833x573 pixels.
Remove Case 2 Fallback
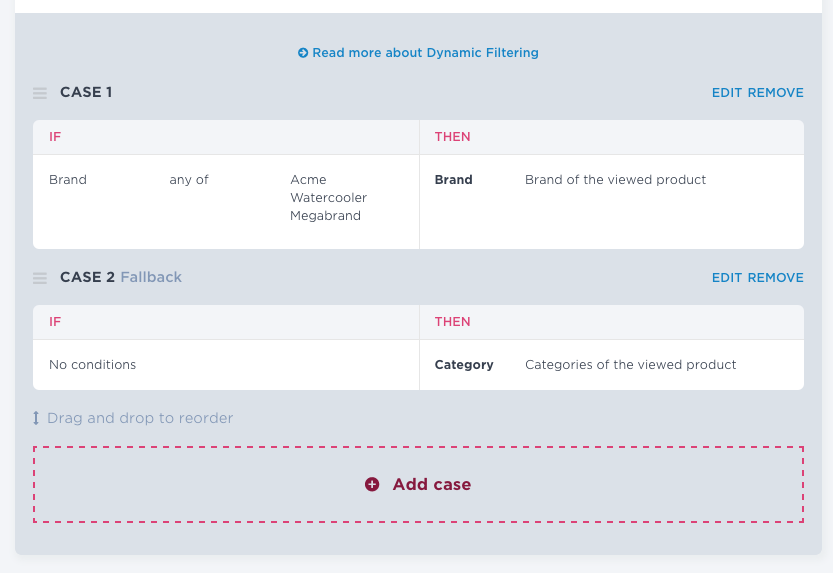click(776, 278)
